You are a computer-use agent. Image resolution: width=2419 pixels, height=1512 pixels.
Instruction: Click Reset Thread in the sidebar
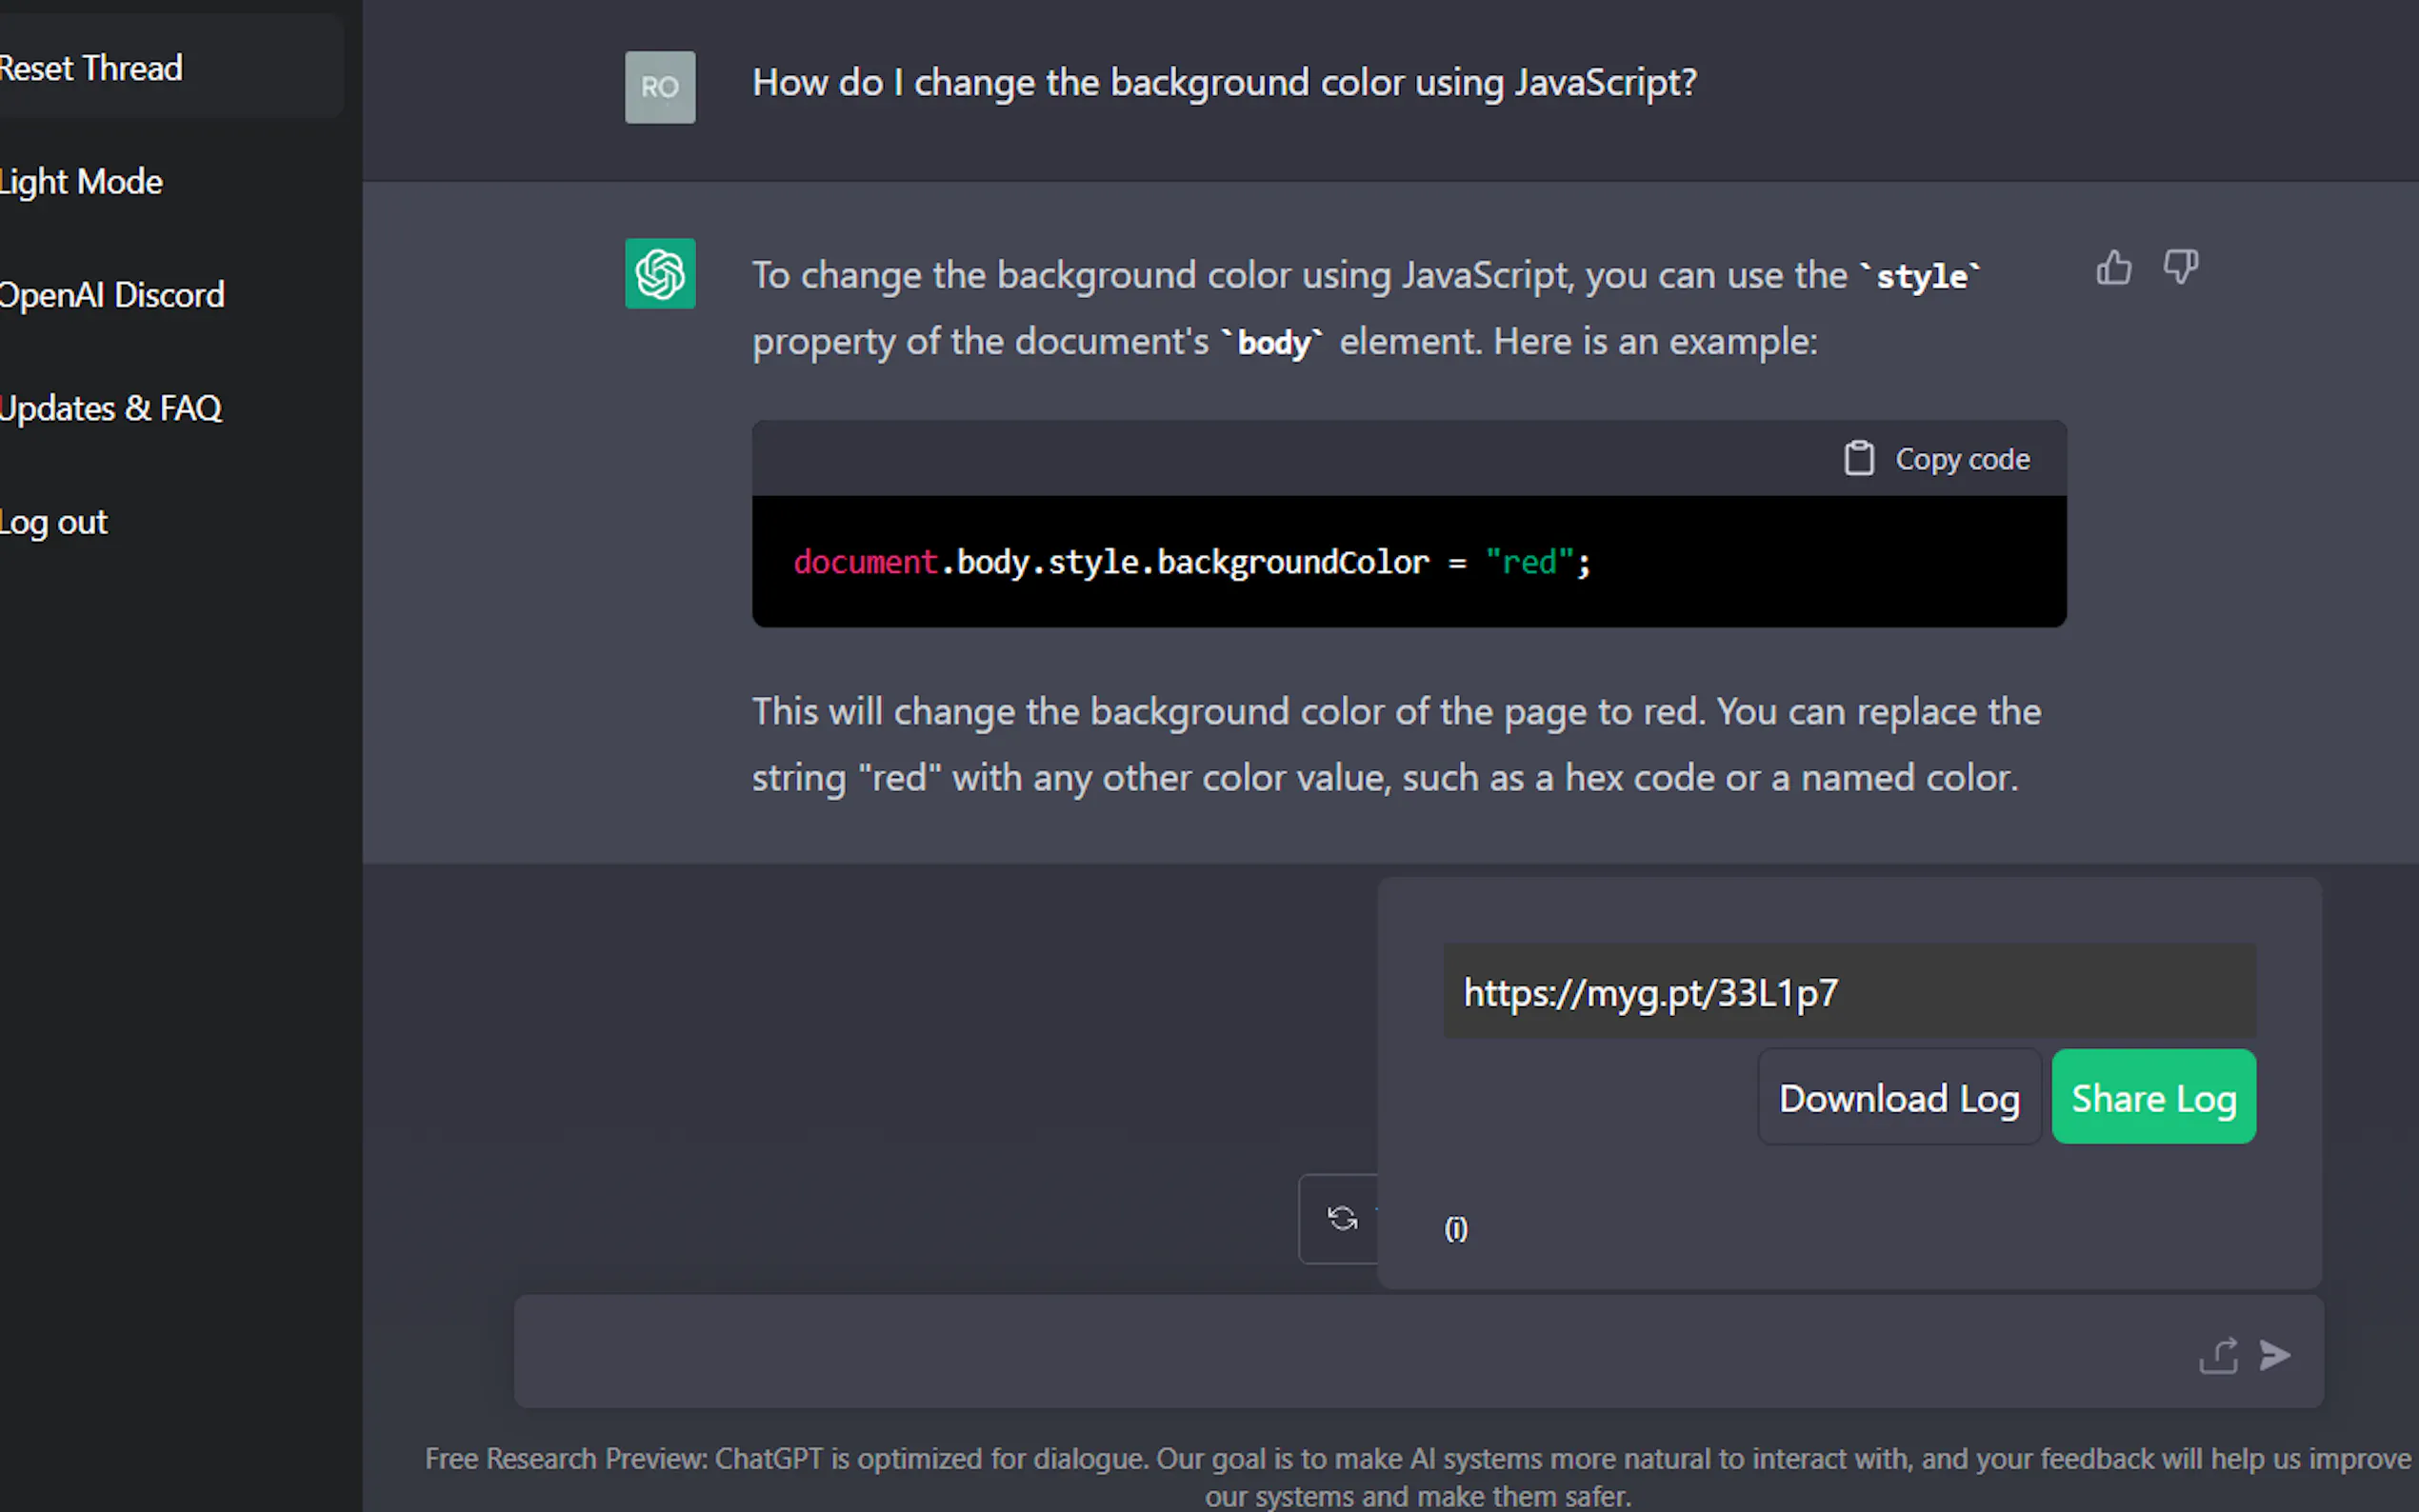click(92, 68)
